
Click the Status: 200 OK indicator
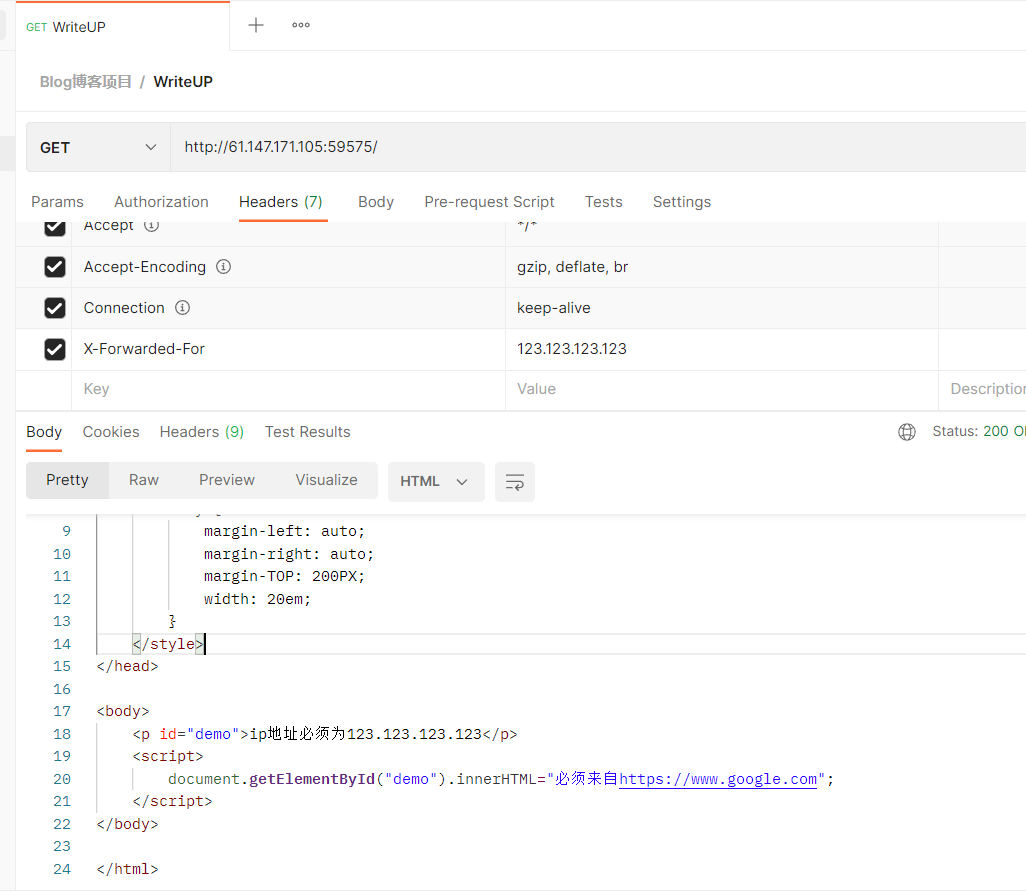979,432
